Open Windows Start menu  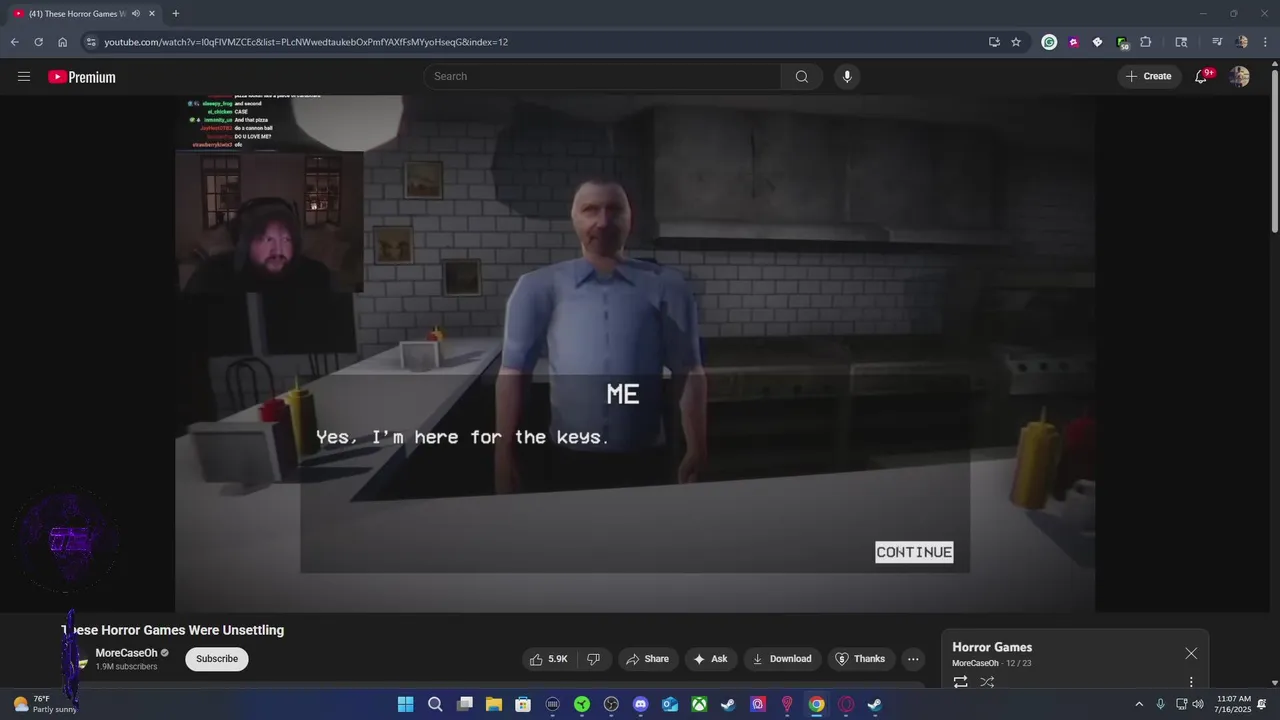[x=405, y=704]
